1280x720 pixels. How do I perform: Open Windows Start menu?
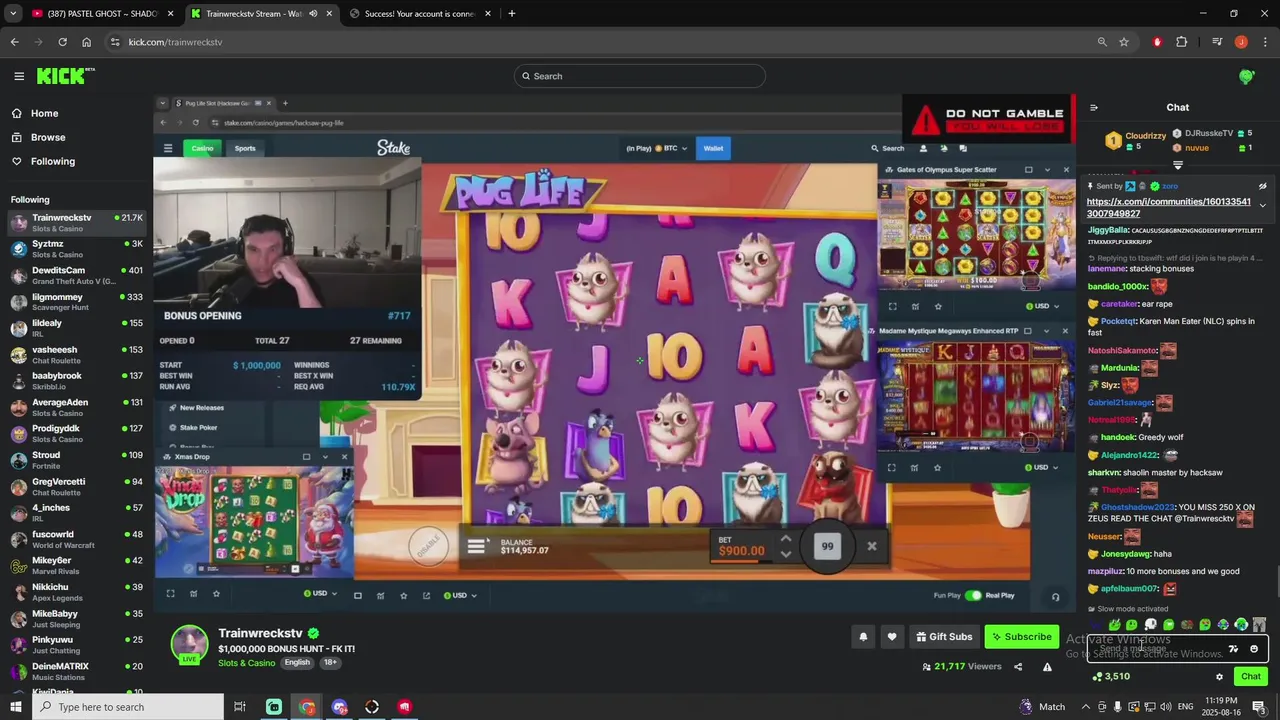(15, 707)
